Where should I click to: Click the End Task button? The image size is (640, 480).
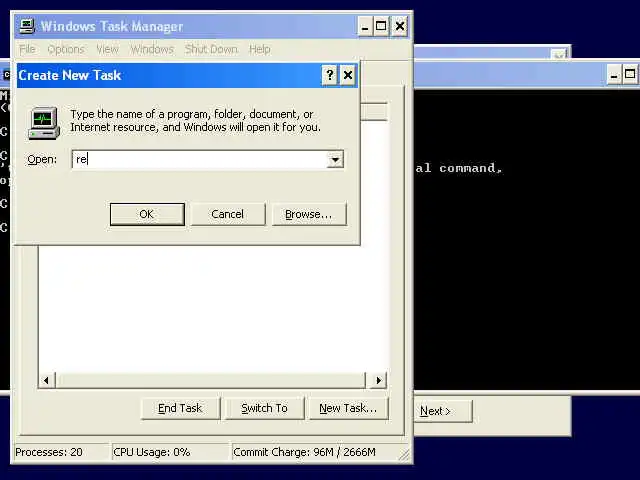tap(180, 409)
